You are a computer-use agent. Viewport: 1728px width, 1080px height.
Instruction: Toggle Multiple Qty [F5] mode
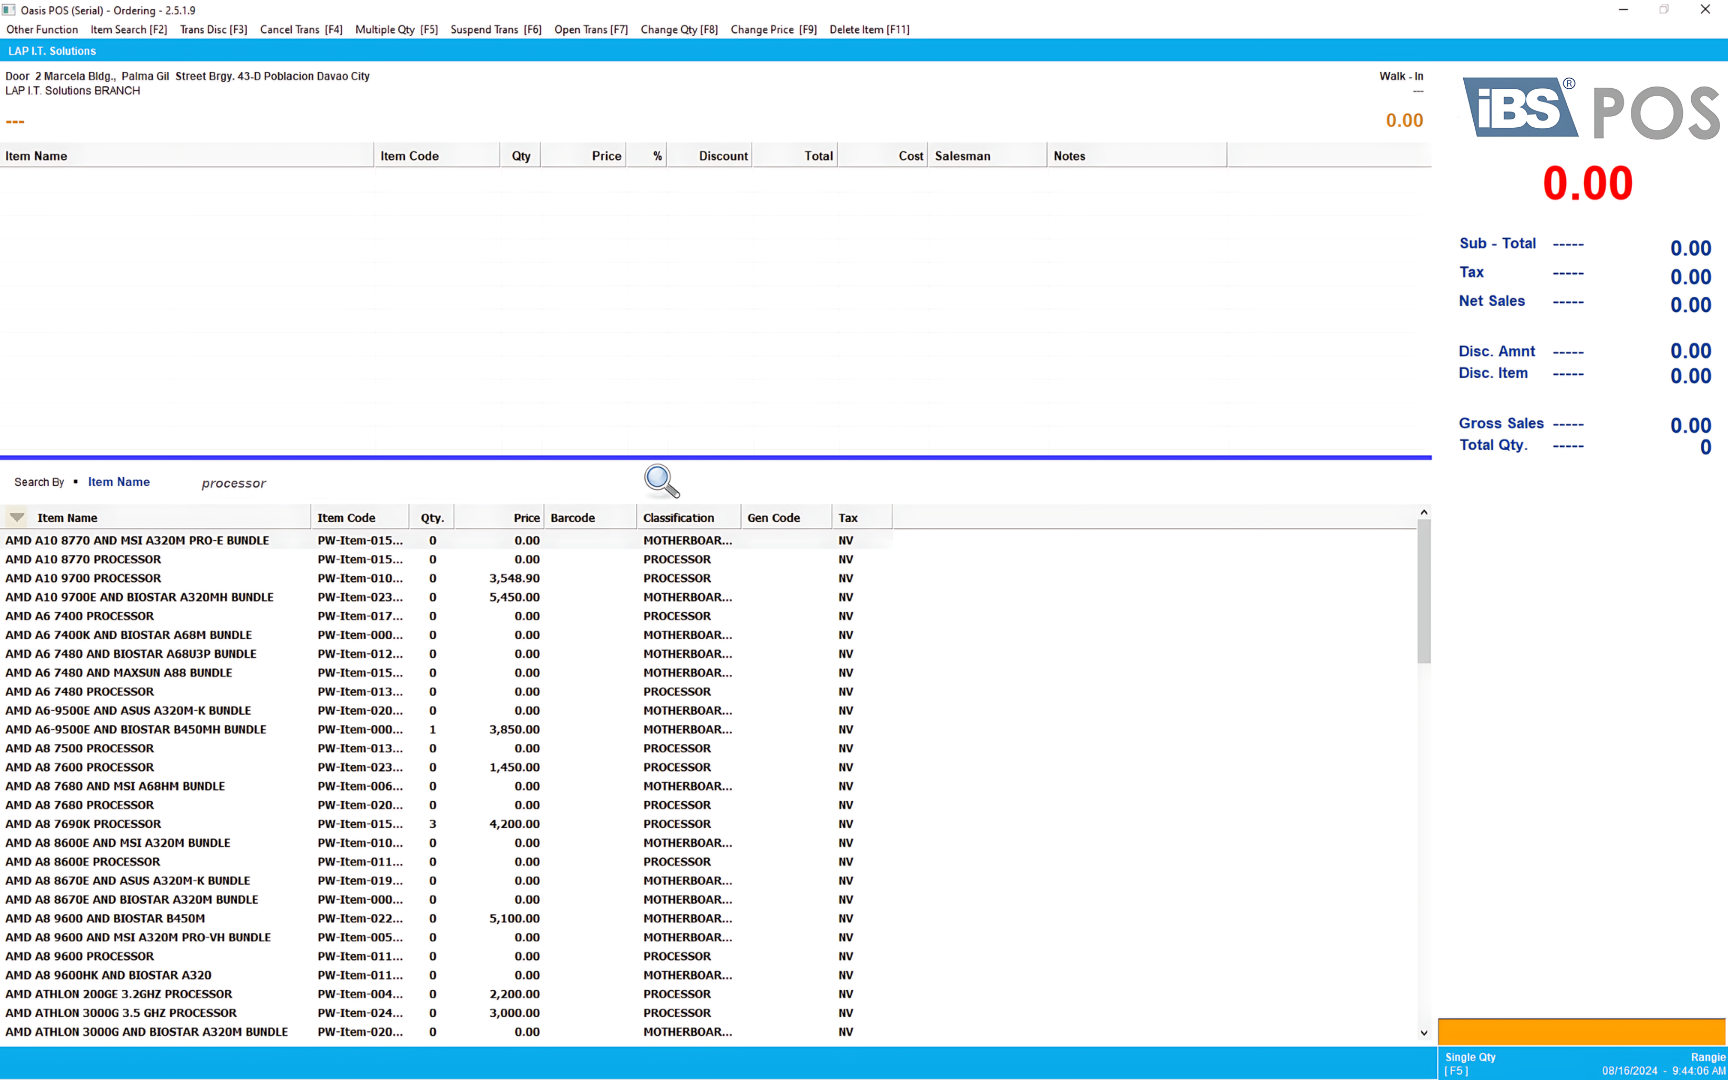click(x=396, y=30)
